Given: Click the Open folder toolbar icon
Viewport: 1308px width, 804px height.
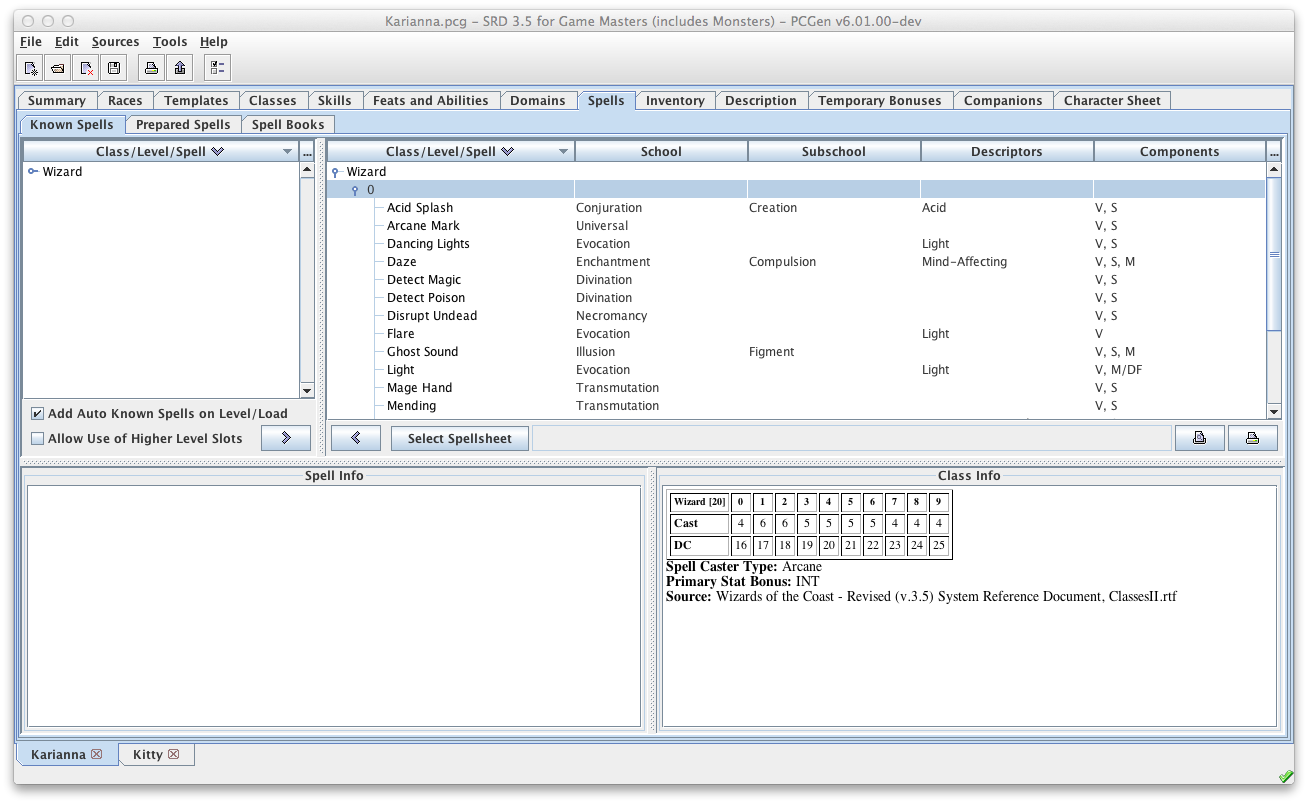Looking at the screenshot, I should pos(59,68).
